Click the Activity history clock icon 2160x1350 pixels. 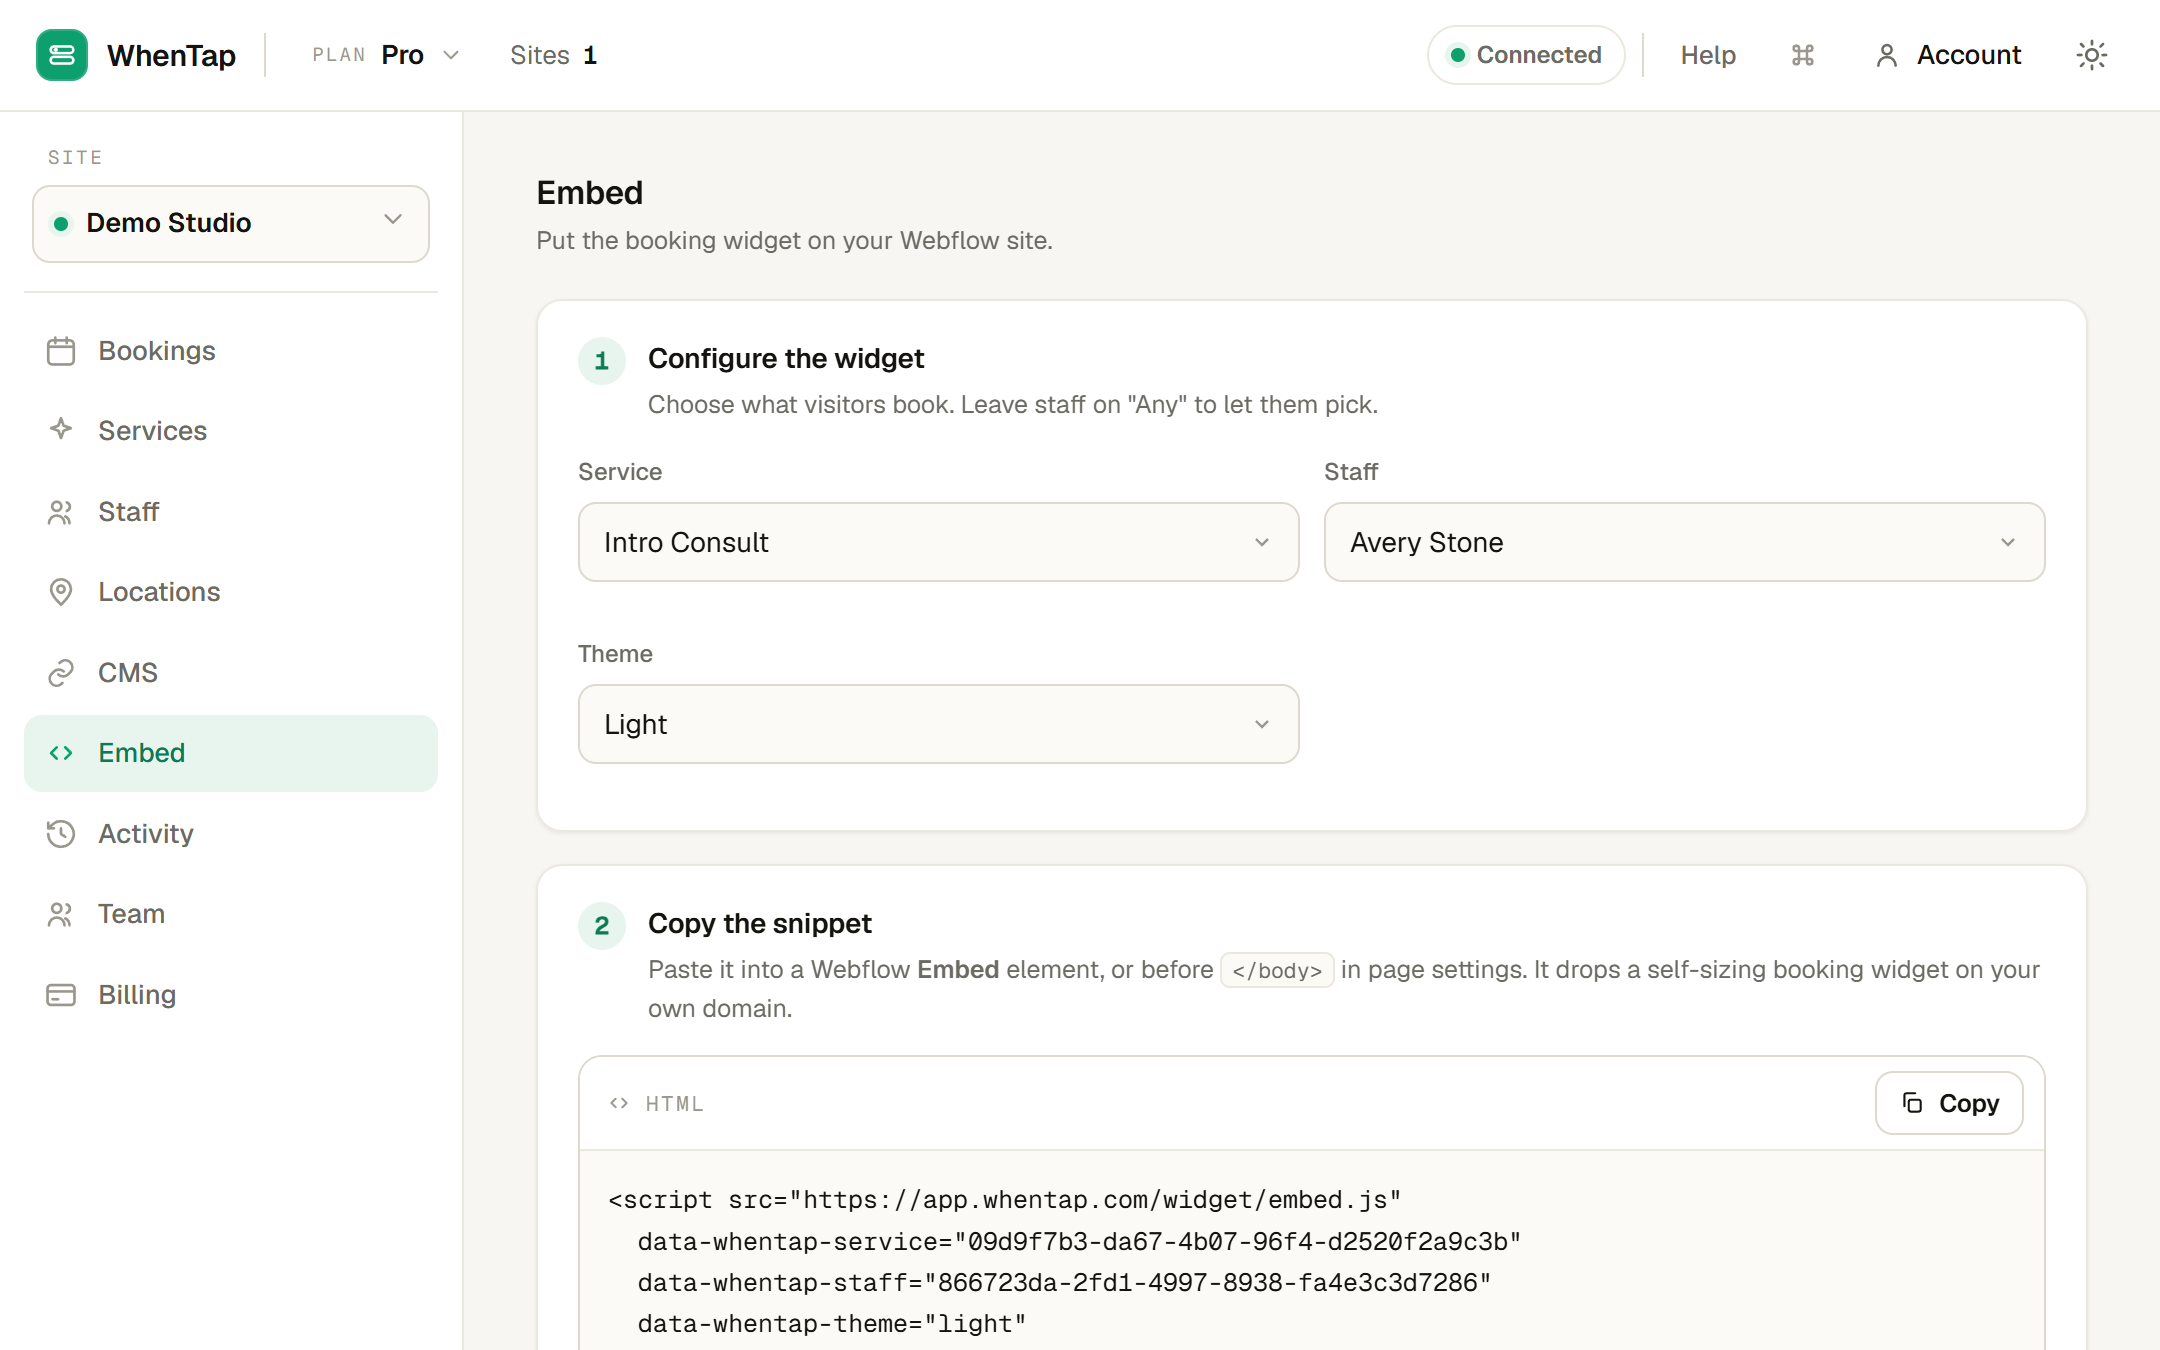61,834
